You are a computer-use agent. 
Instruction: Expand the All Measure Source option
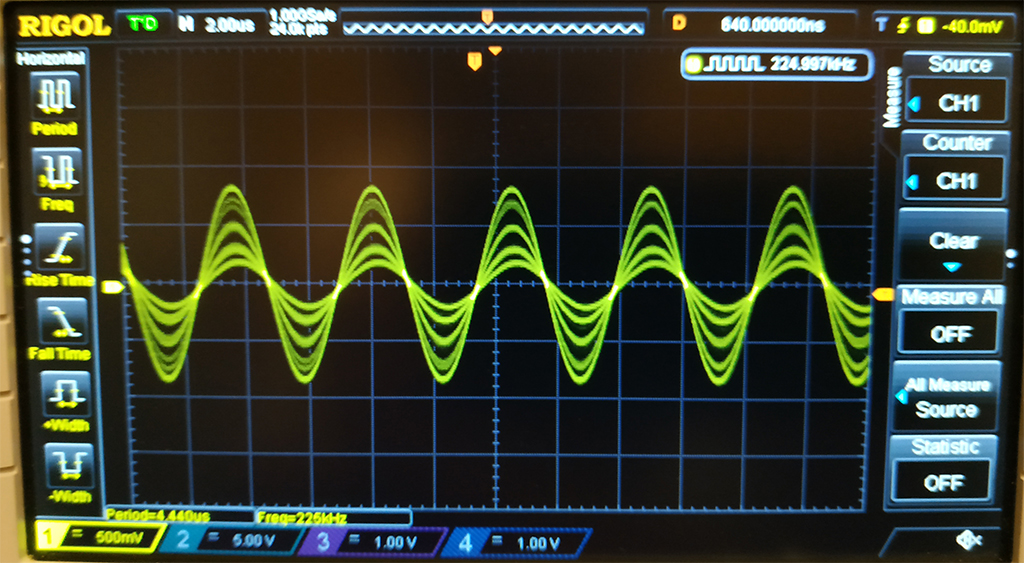coord(950,397)
